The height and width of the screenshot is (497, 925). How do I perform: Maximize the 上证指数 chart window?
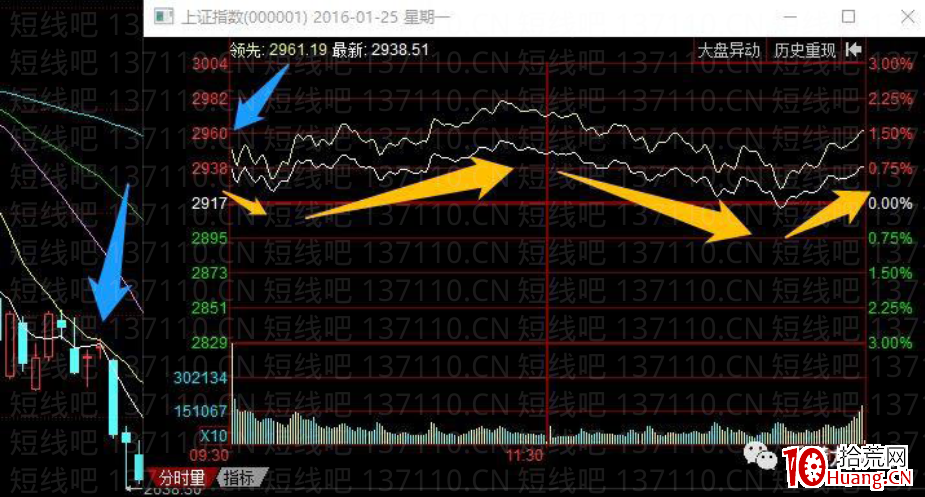848,16
